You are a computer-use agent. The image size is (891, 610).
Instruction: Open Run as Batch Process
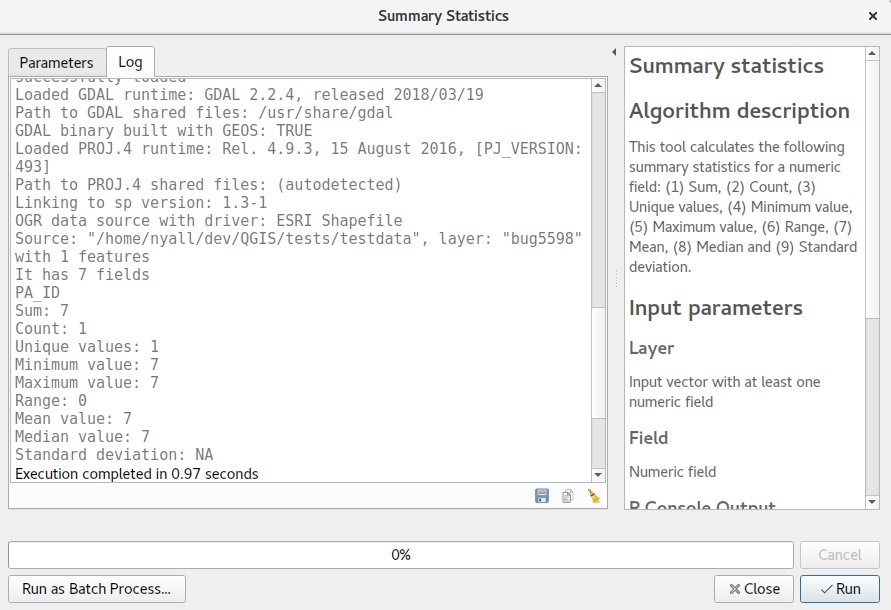(97, 588)
